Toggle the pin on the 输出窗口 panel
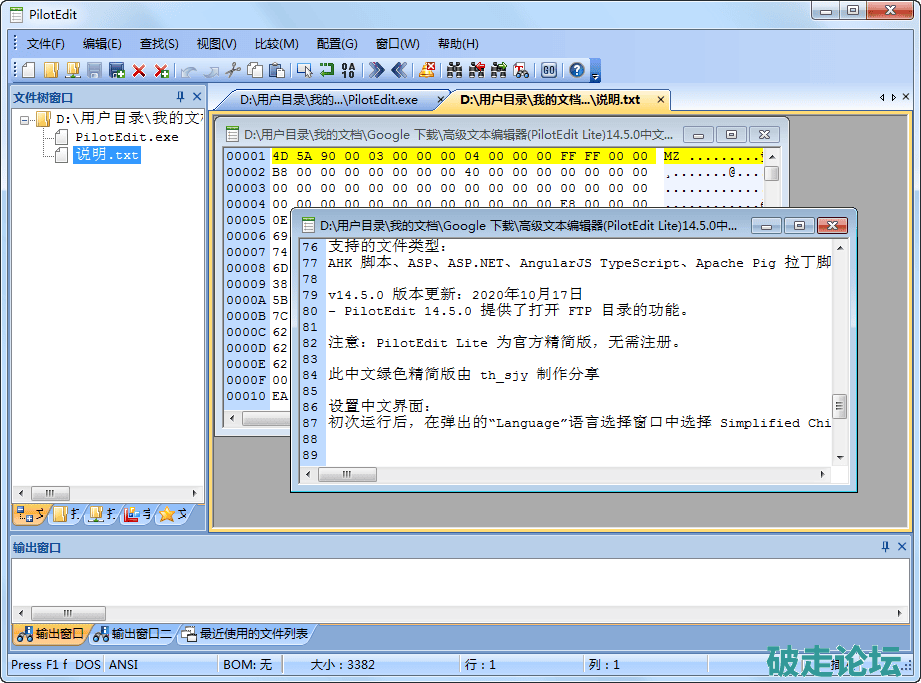The width and height of the screenshot is (921, 683). (x=885, y=547)
